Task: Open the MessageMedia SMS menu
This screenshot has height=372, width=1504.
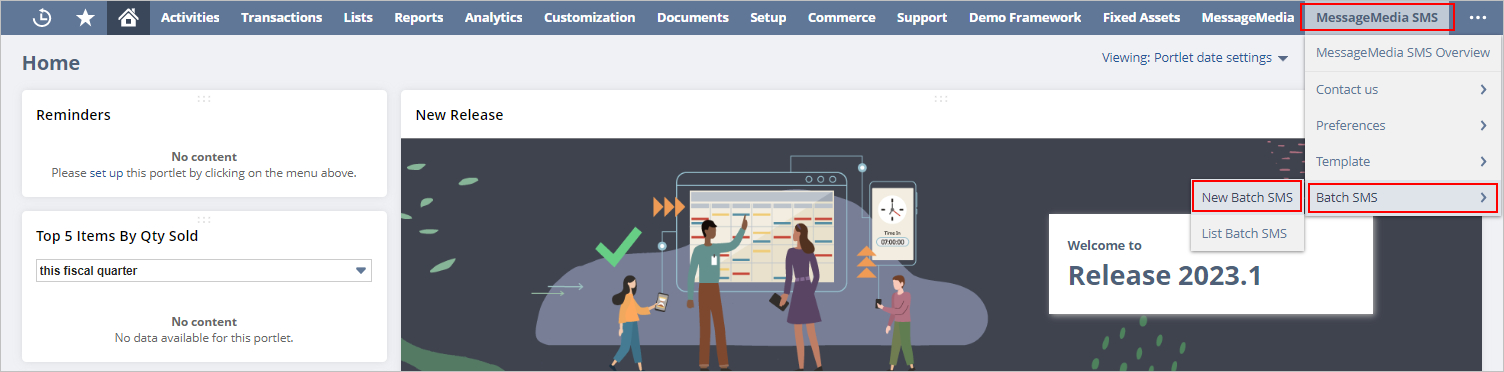Action: coord(1377,18)
